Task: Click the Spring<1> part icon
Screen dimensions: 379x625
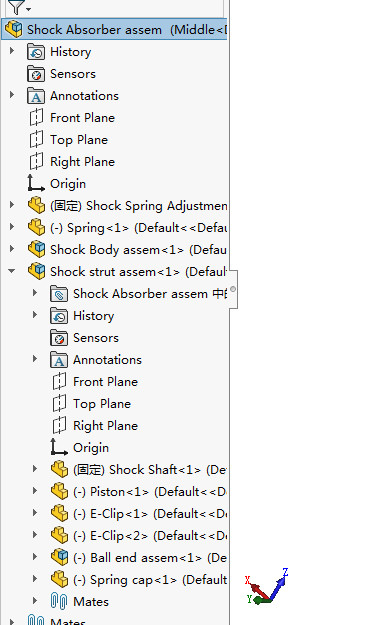Action: (36, 227)
